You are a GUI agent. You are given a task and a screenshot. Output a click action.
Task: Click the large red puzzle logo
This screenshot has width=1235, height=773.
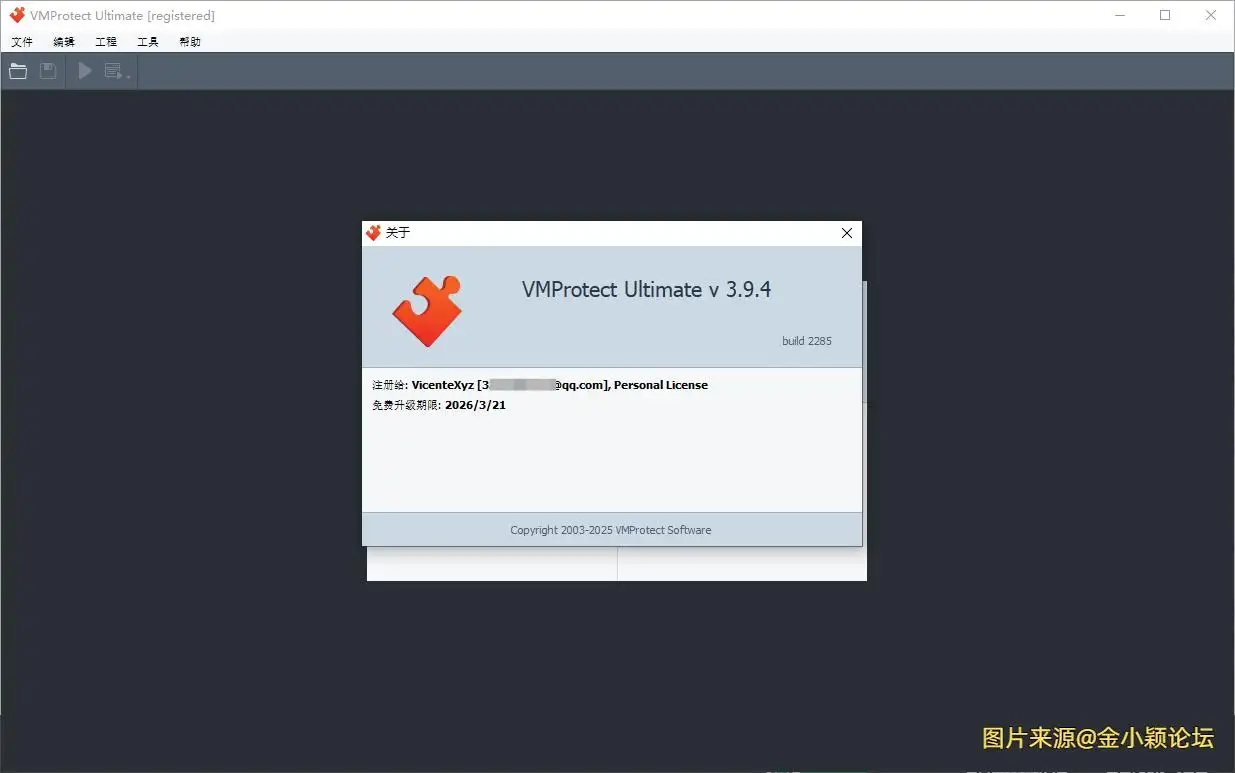[427, 311]
